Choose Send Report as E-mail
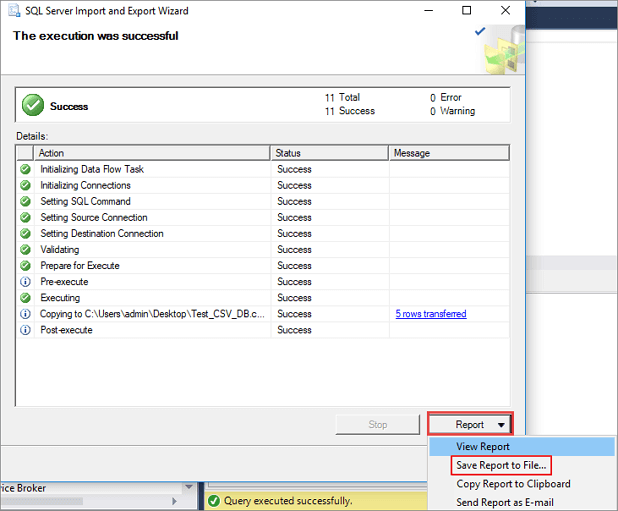 (x=505, y=502)
